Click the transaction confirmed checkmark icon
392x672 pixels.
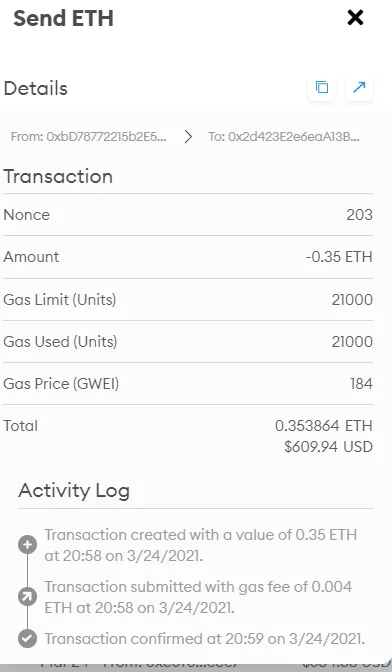pyautogui.click(x=27, y=639)
